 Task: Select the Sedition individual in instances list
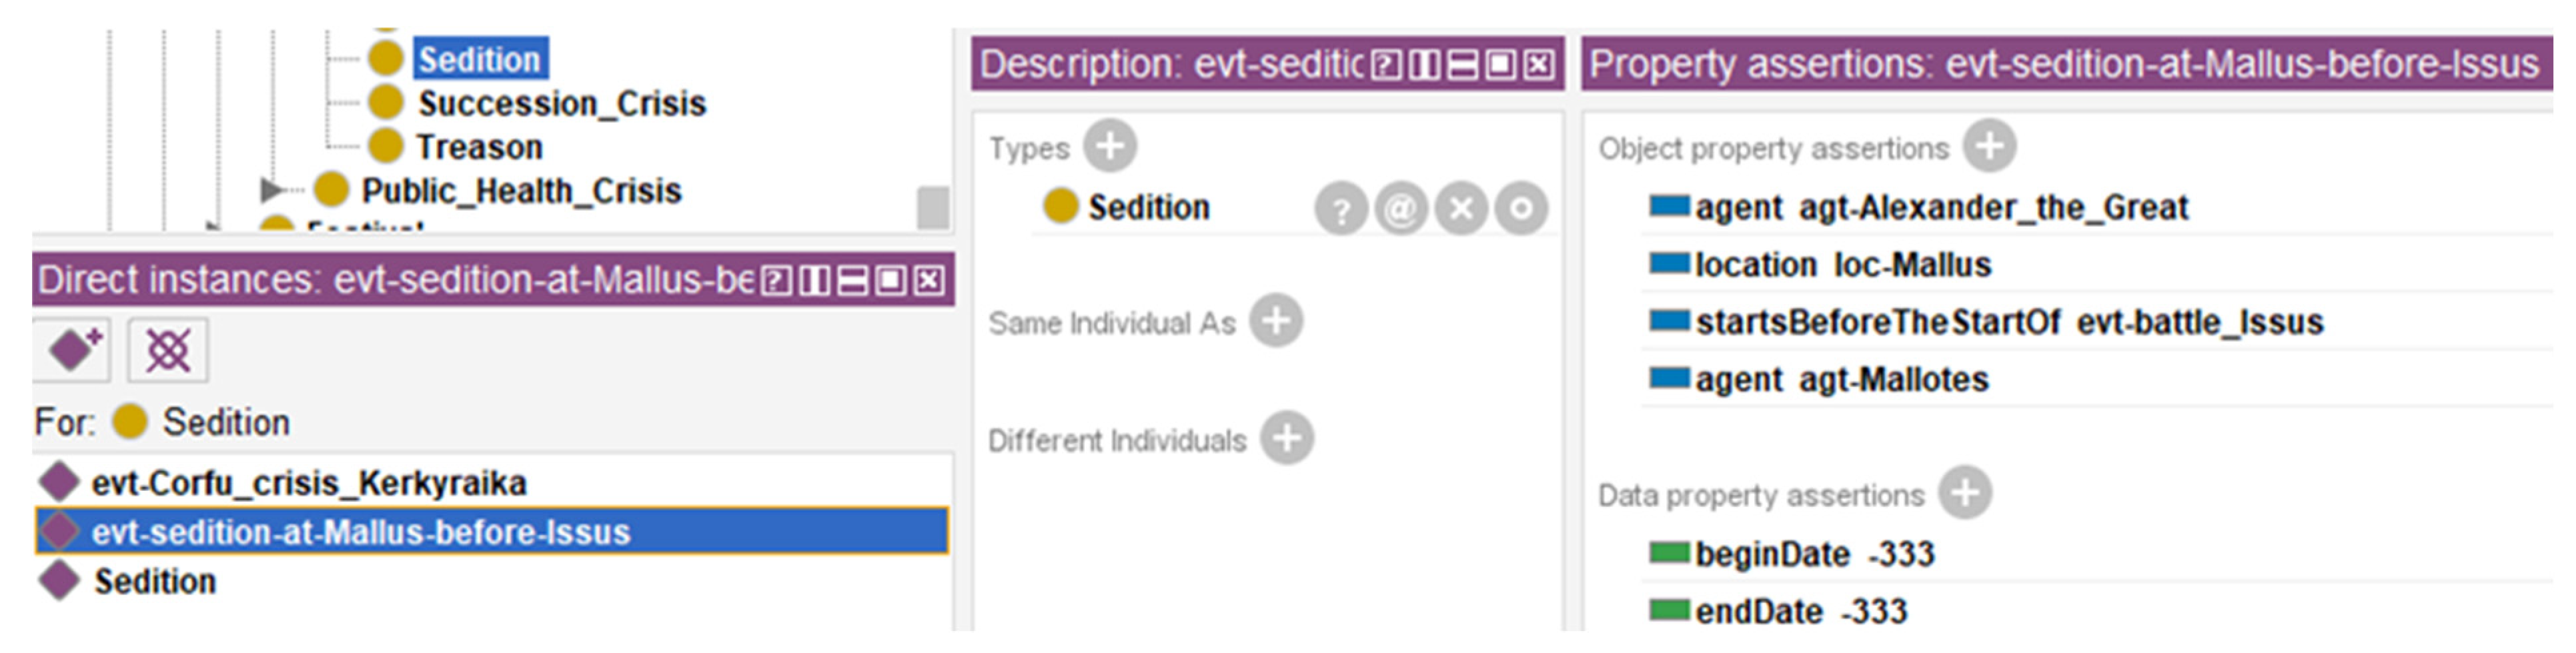[x=154, y=581]
